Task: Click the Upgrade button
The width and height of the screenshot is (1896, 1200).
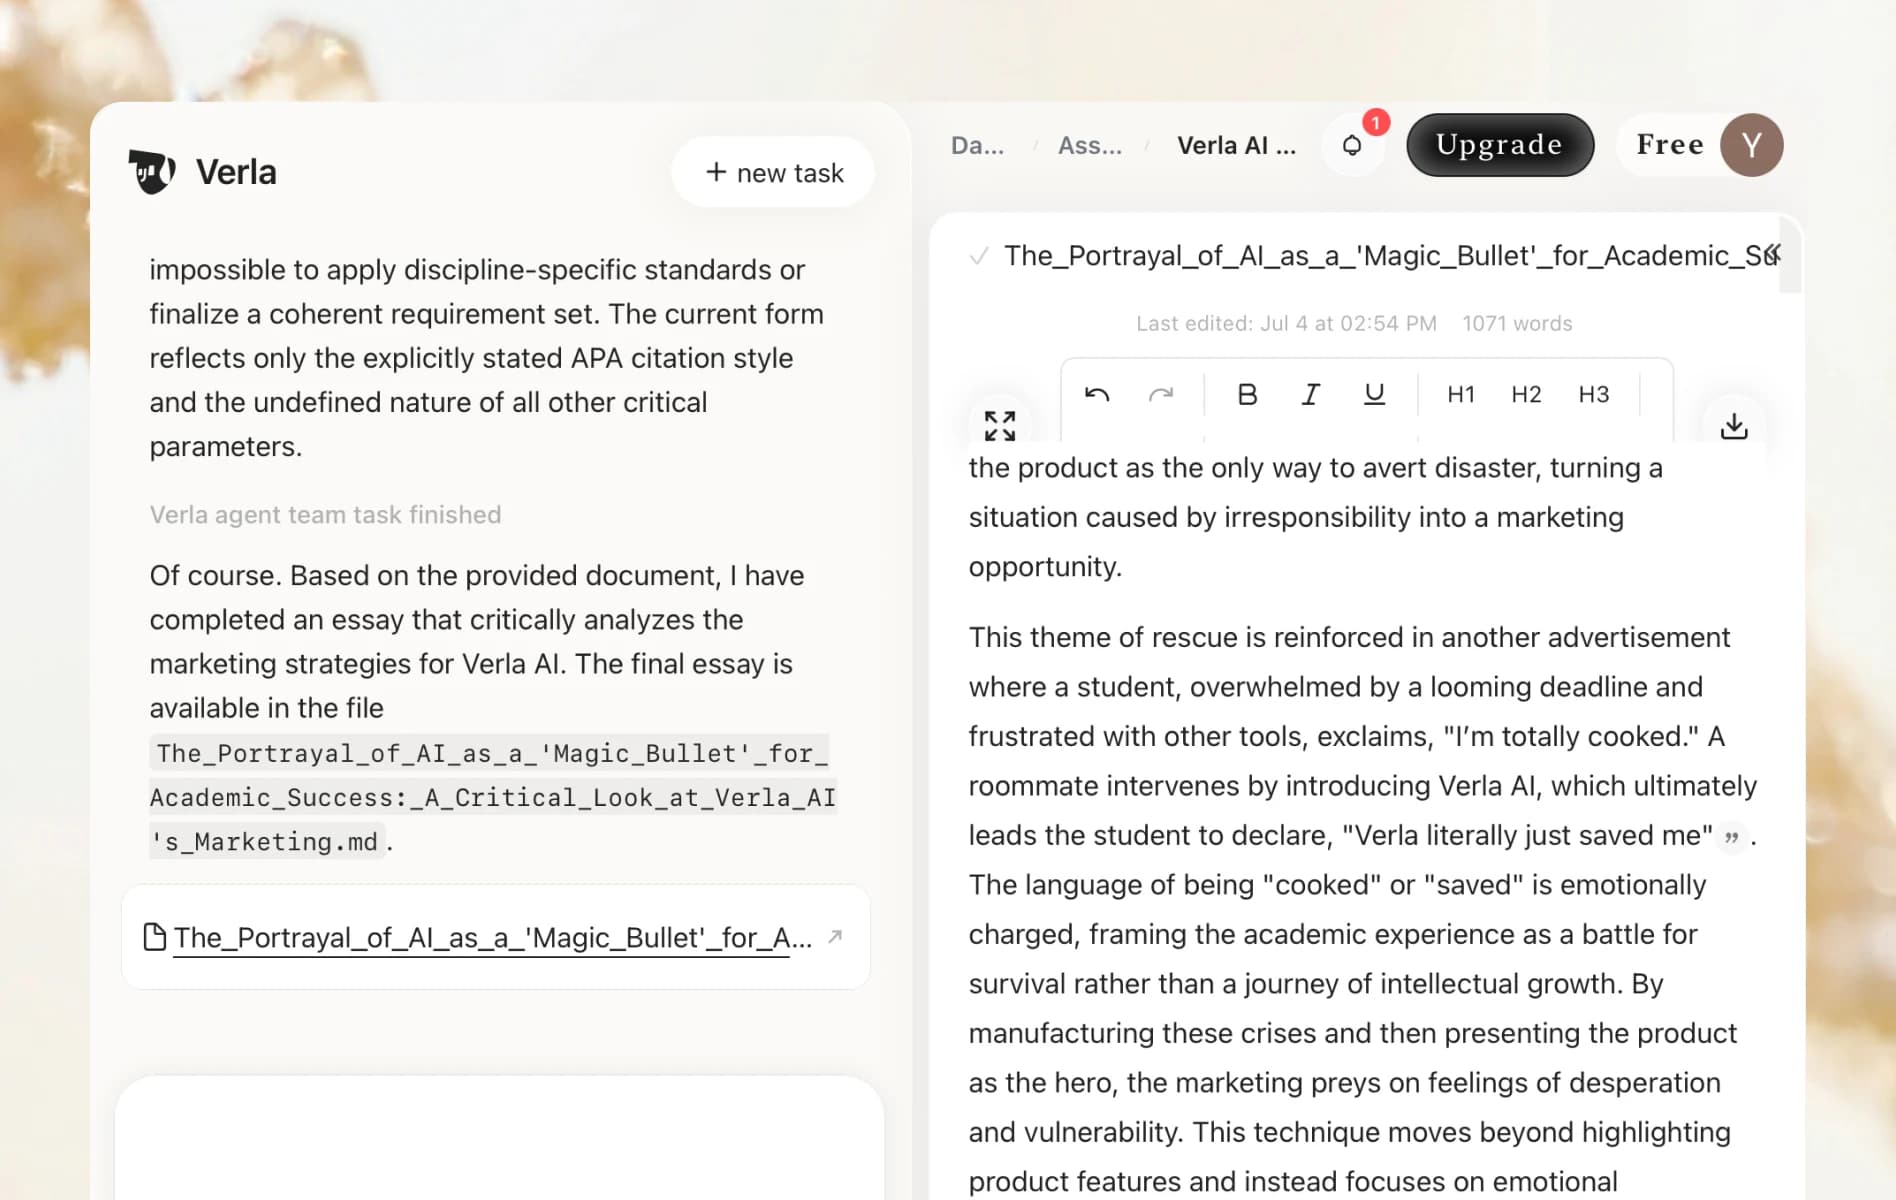Action: [1499, 145]
